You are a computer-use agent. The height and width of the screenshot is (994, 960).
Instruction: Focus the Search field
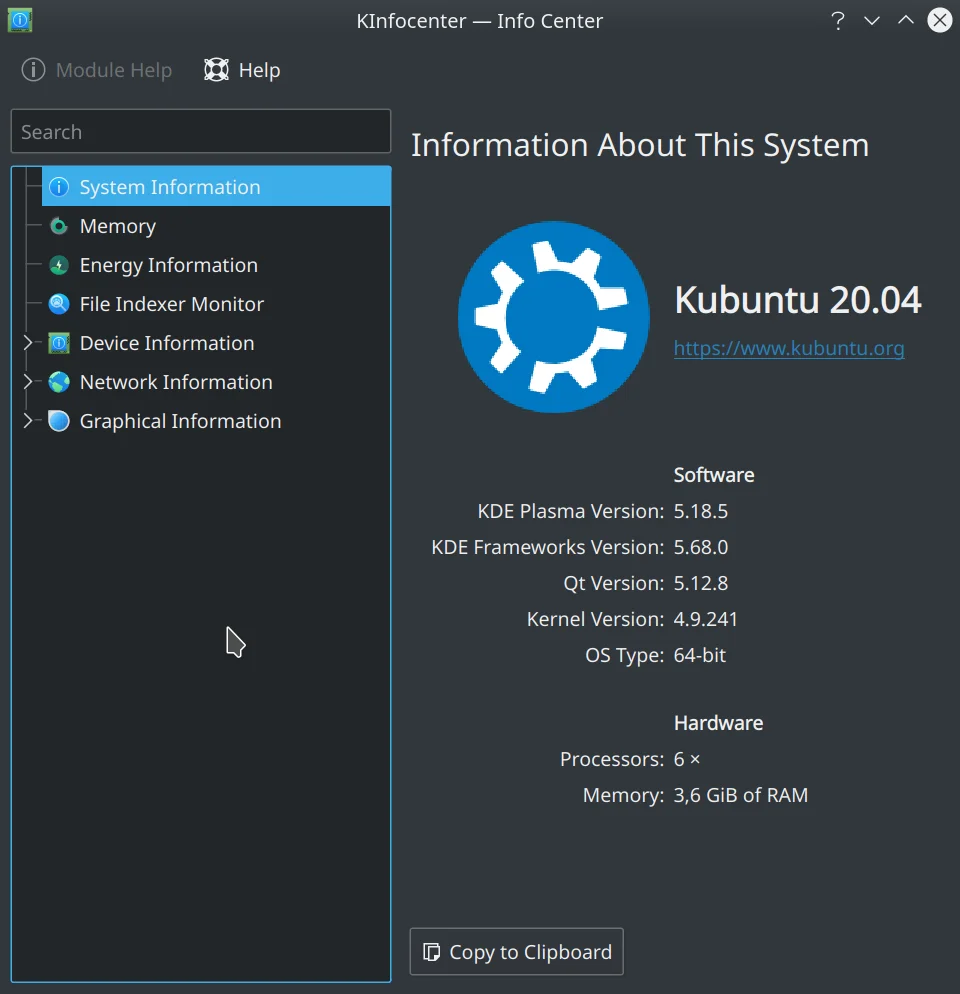201,131
